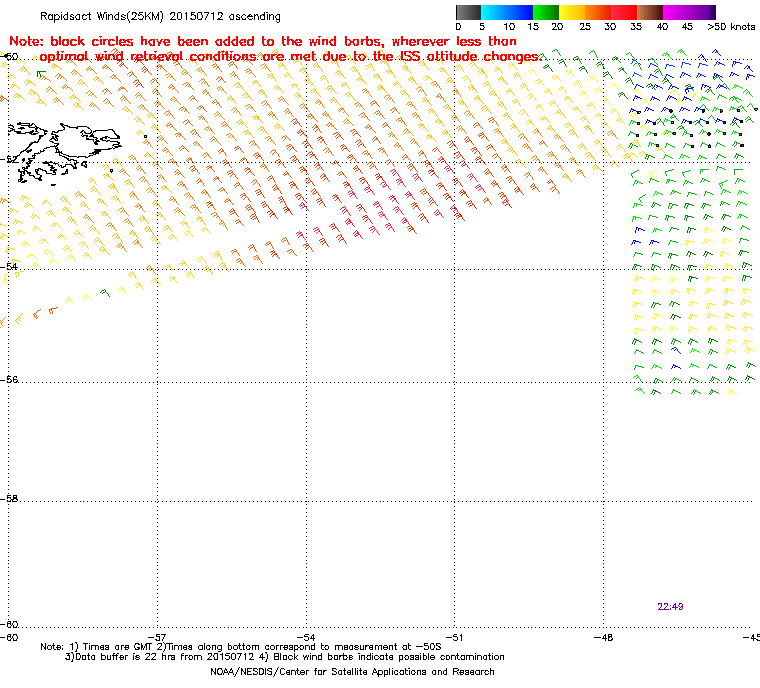760x688 pixels.
Task: Click the '-54' longitude label on bottom axis
Action: [306, 637]
